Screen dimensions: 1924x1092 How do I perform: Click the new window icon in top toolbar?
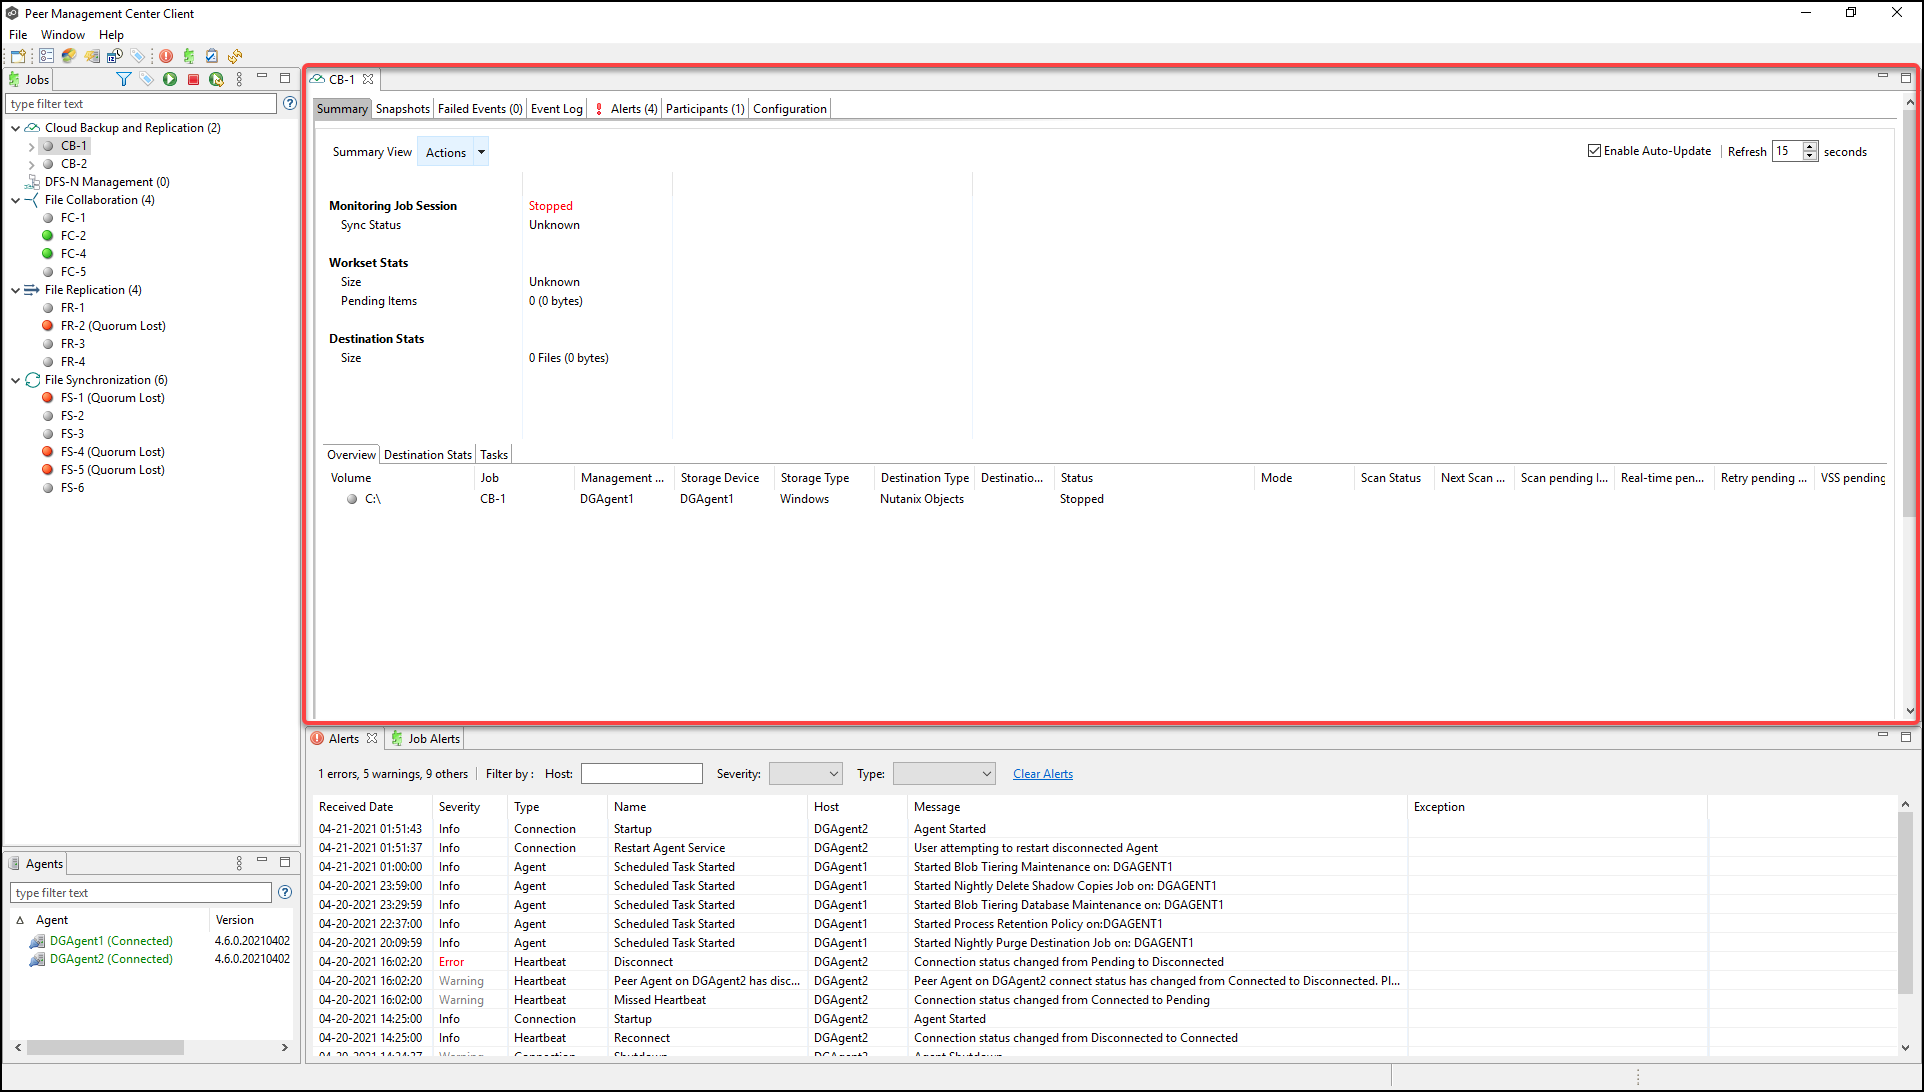coord(18,56)
